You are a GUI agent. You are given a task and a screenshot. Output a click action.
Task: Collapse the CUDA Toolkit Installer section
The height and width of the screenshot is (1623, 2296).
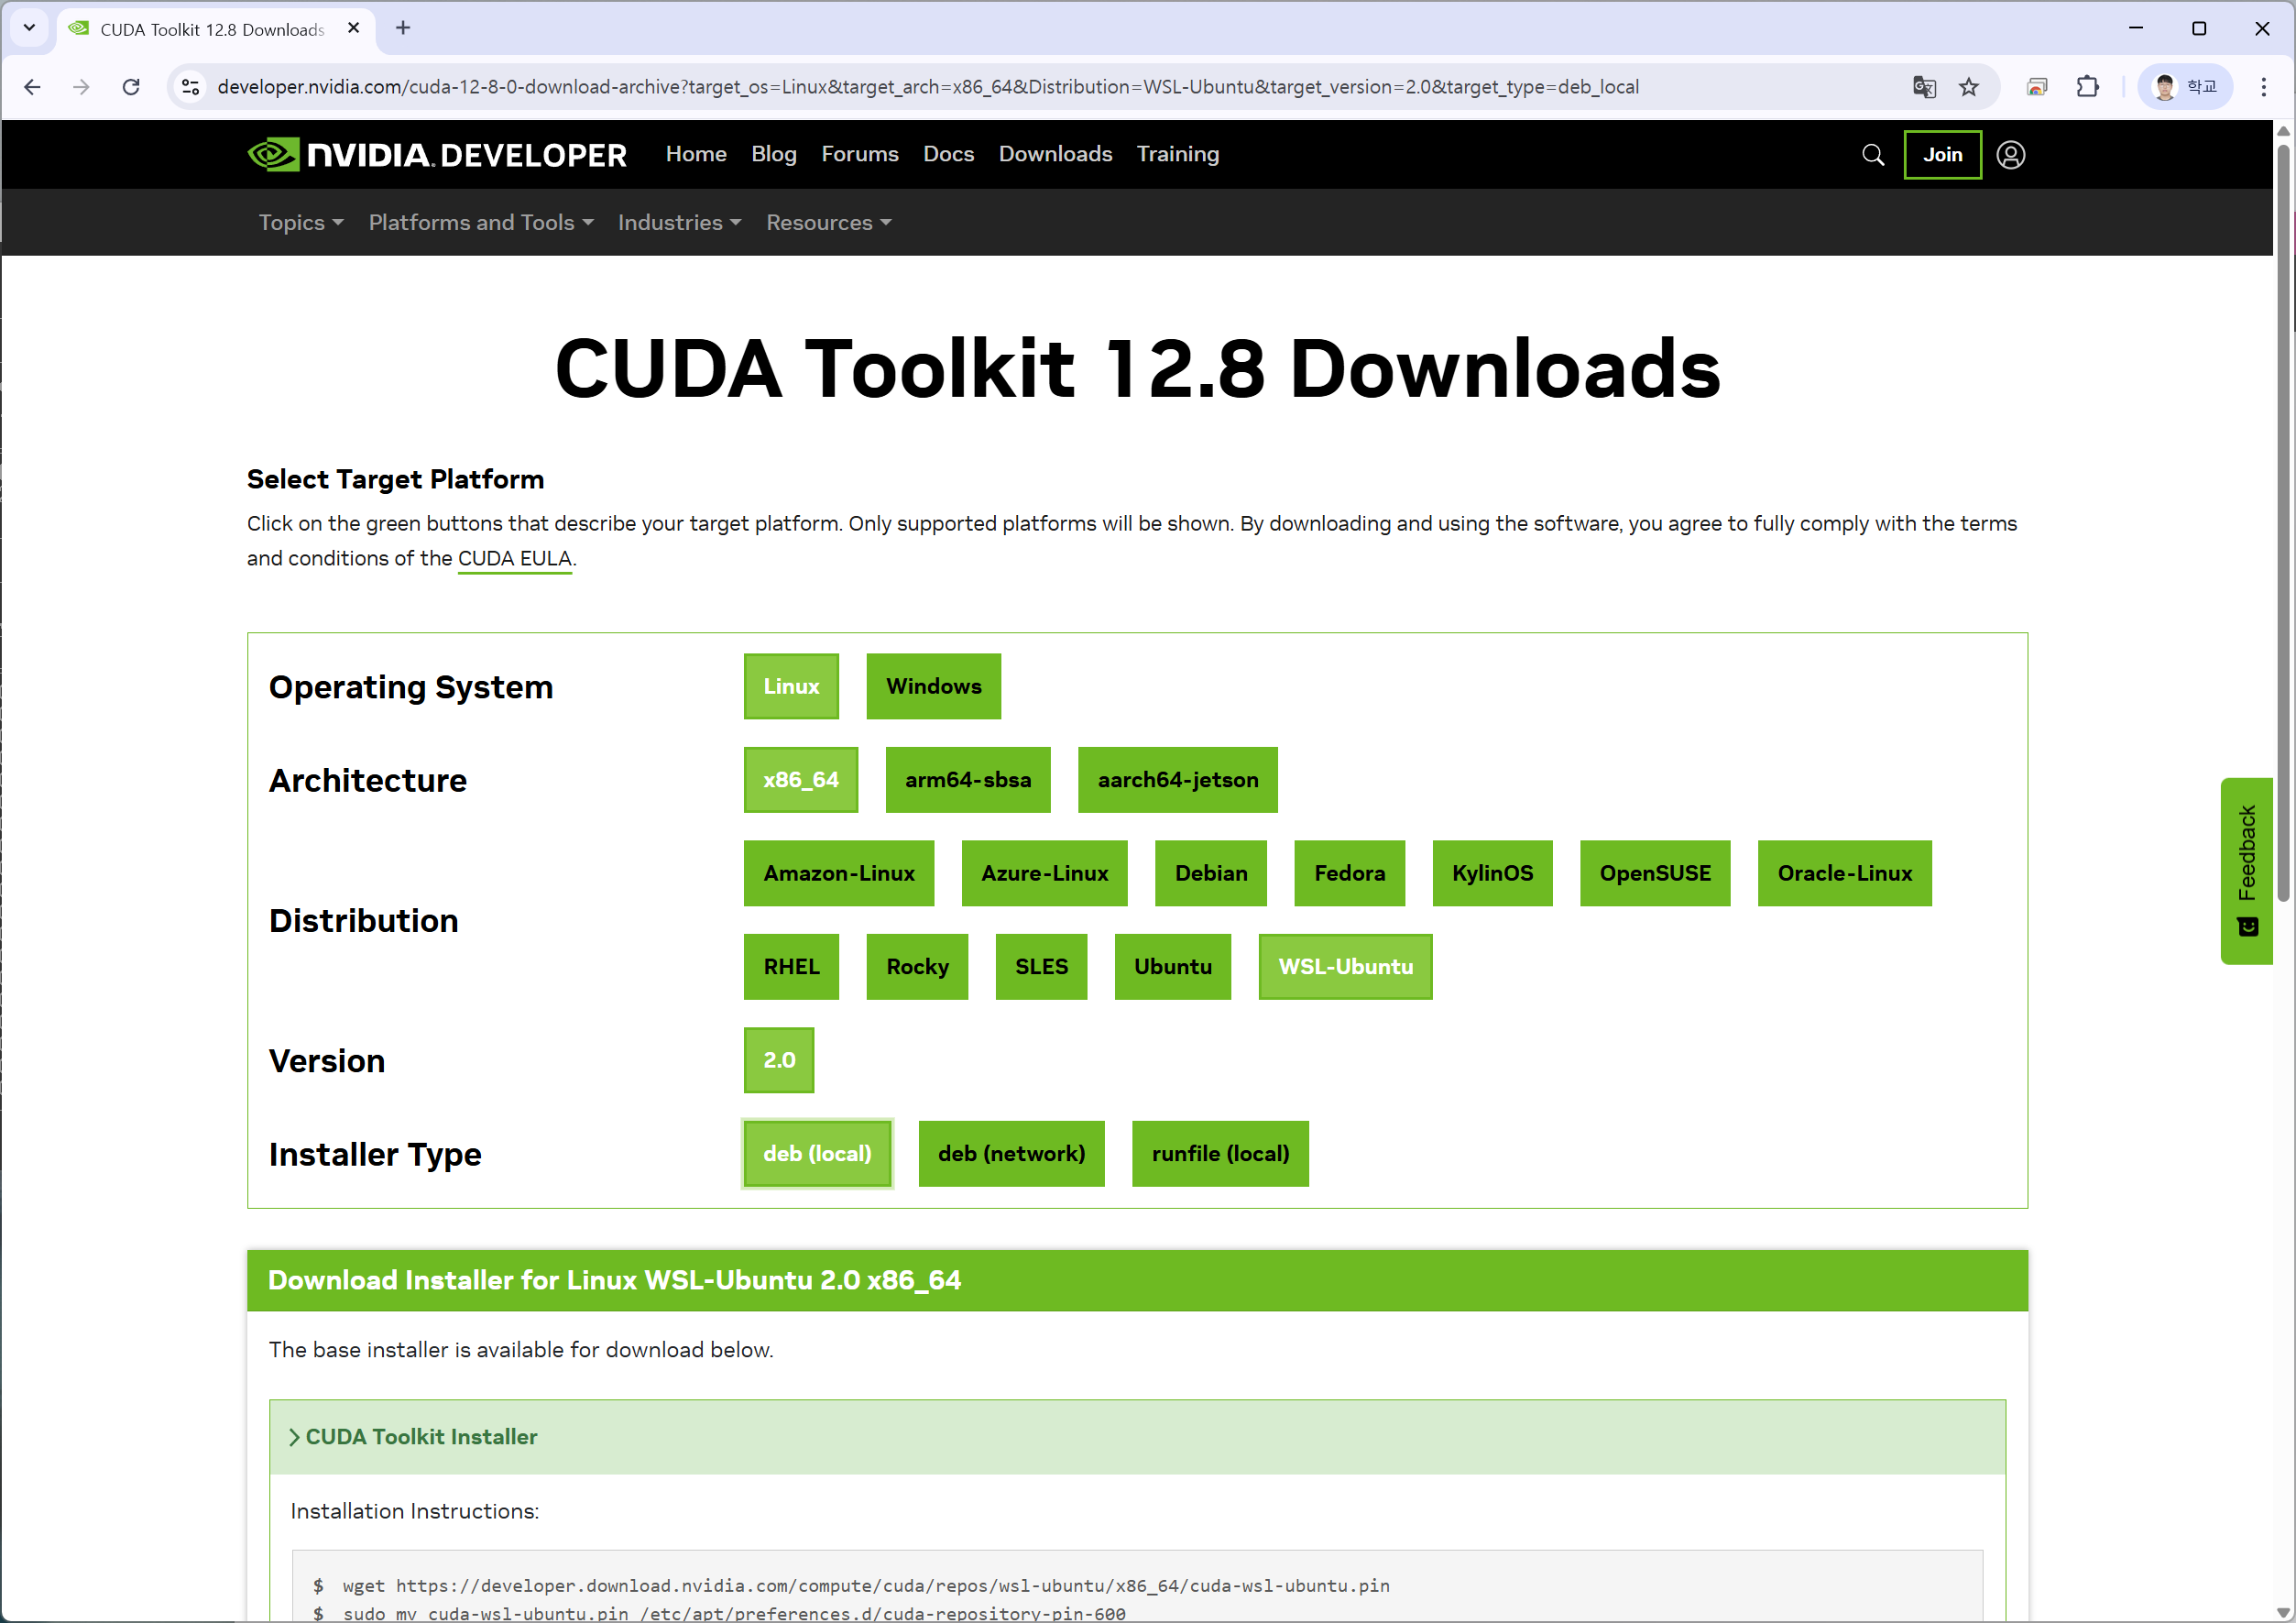pyautogui.click(x=413, y=1436)
